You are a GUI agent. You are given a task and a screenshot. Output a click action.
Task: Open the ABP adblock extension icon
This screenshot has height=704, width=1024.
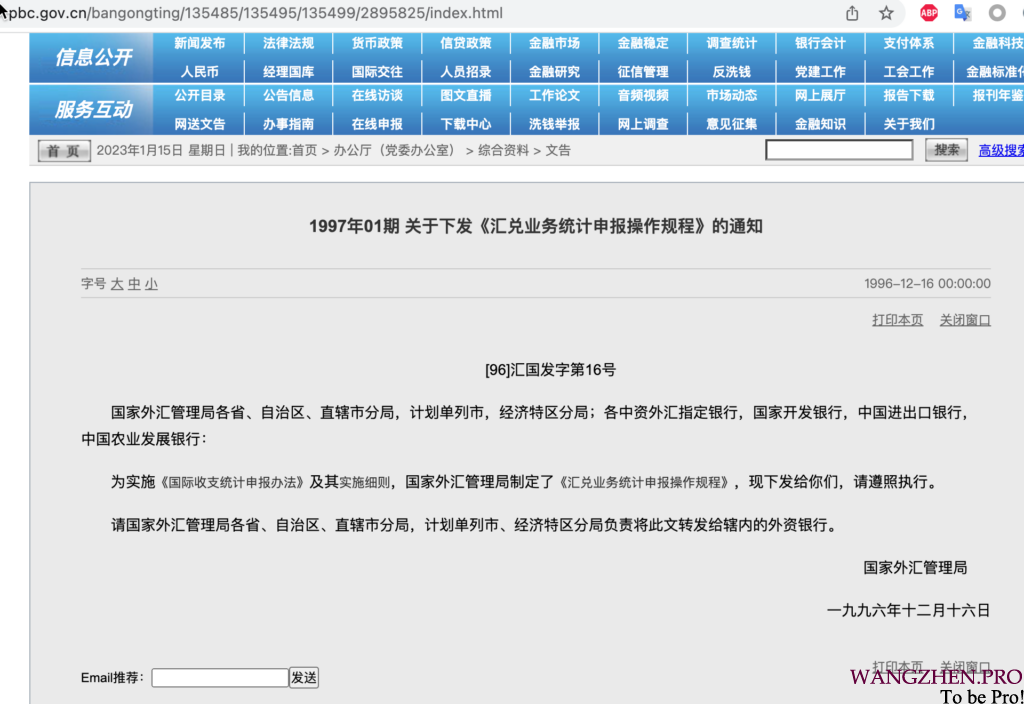(929, 13)
